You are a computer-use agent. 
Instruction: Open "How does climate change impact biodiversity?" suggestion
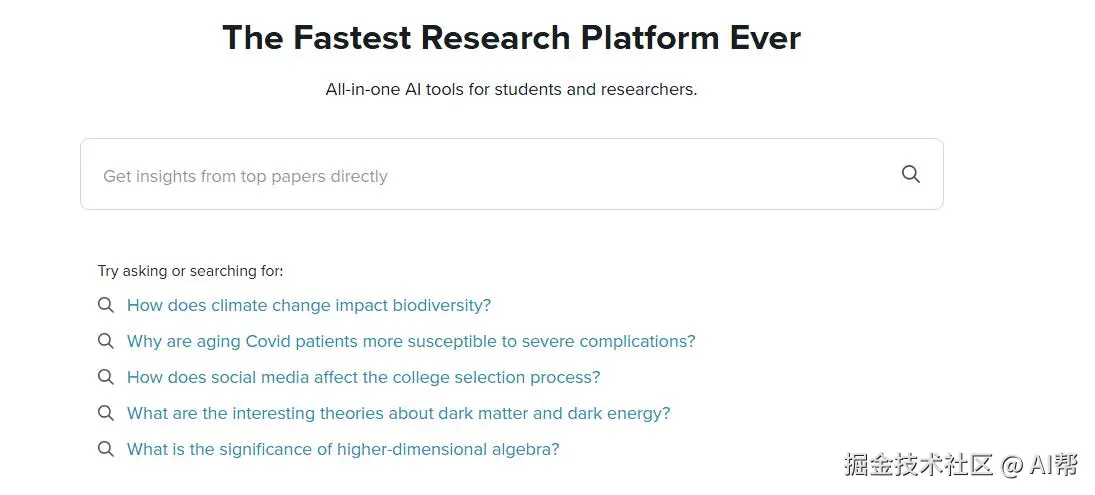tap(309, 305)
